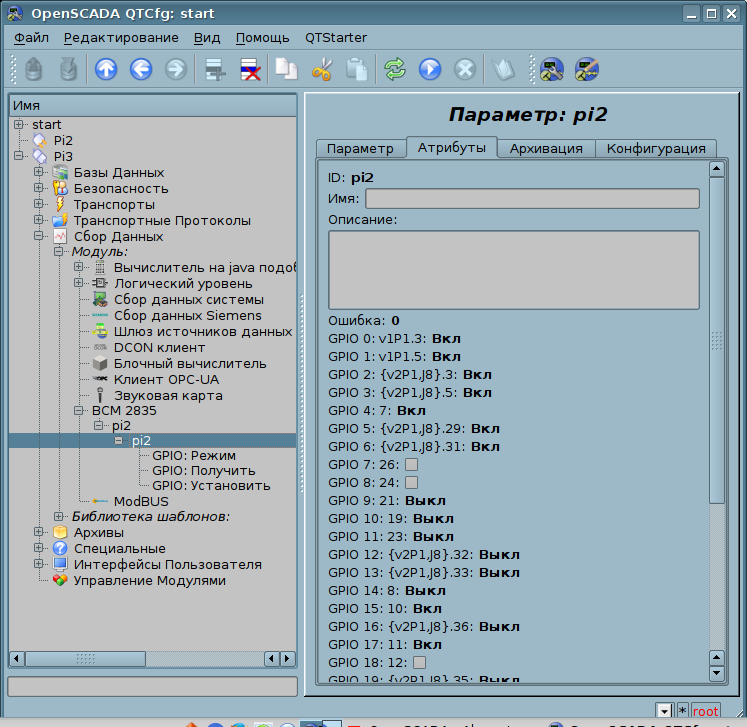747x727 pixels.
Task: Select GPIO: Режим tree item
Action: [x=194, y=454]
